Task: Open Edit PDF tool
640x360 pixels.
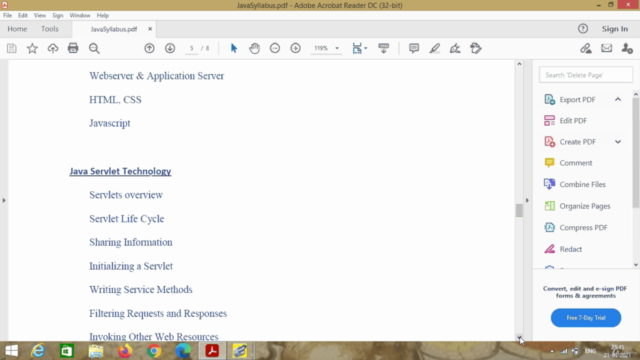Action: pos(573,121)
